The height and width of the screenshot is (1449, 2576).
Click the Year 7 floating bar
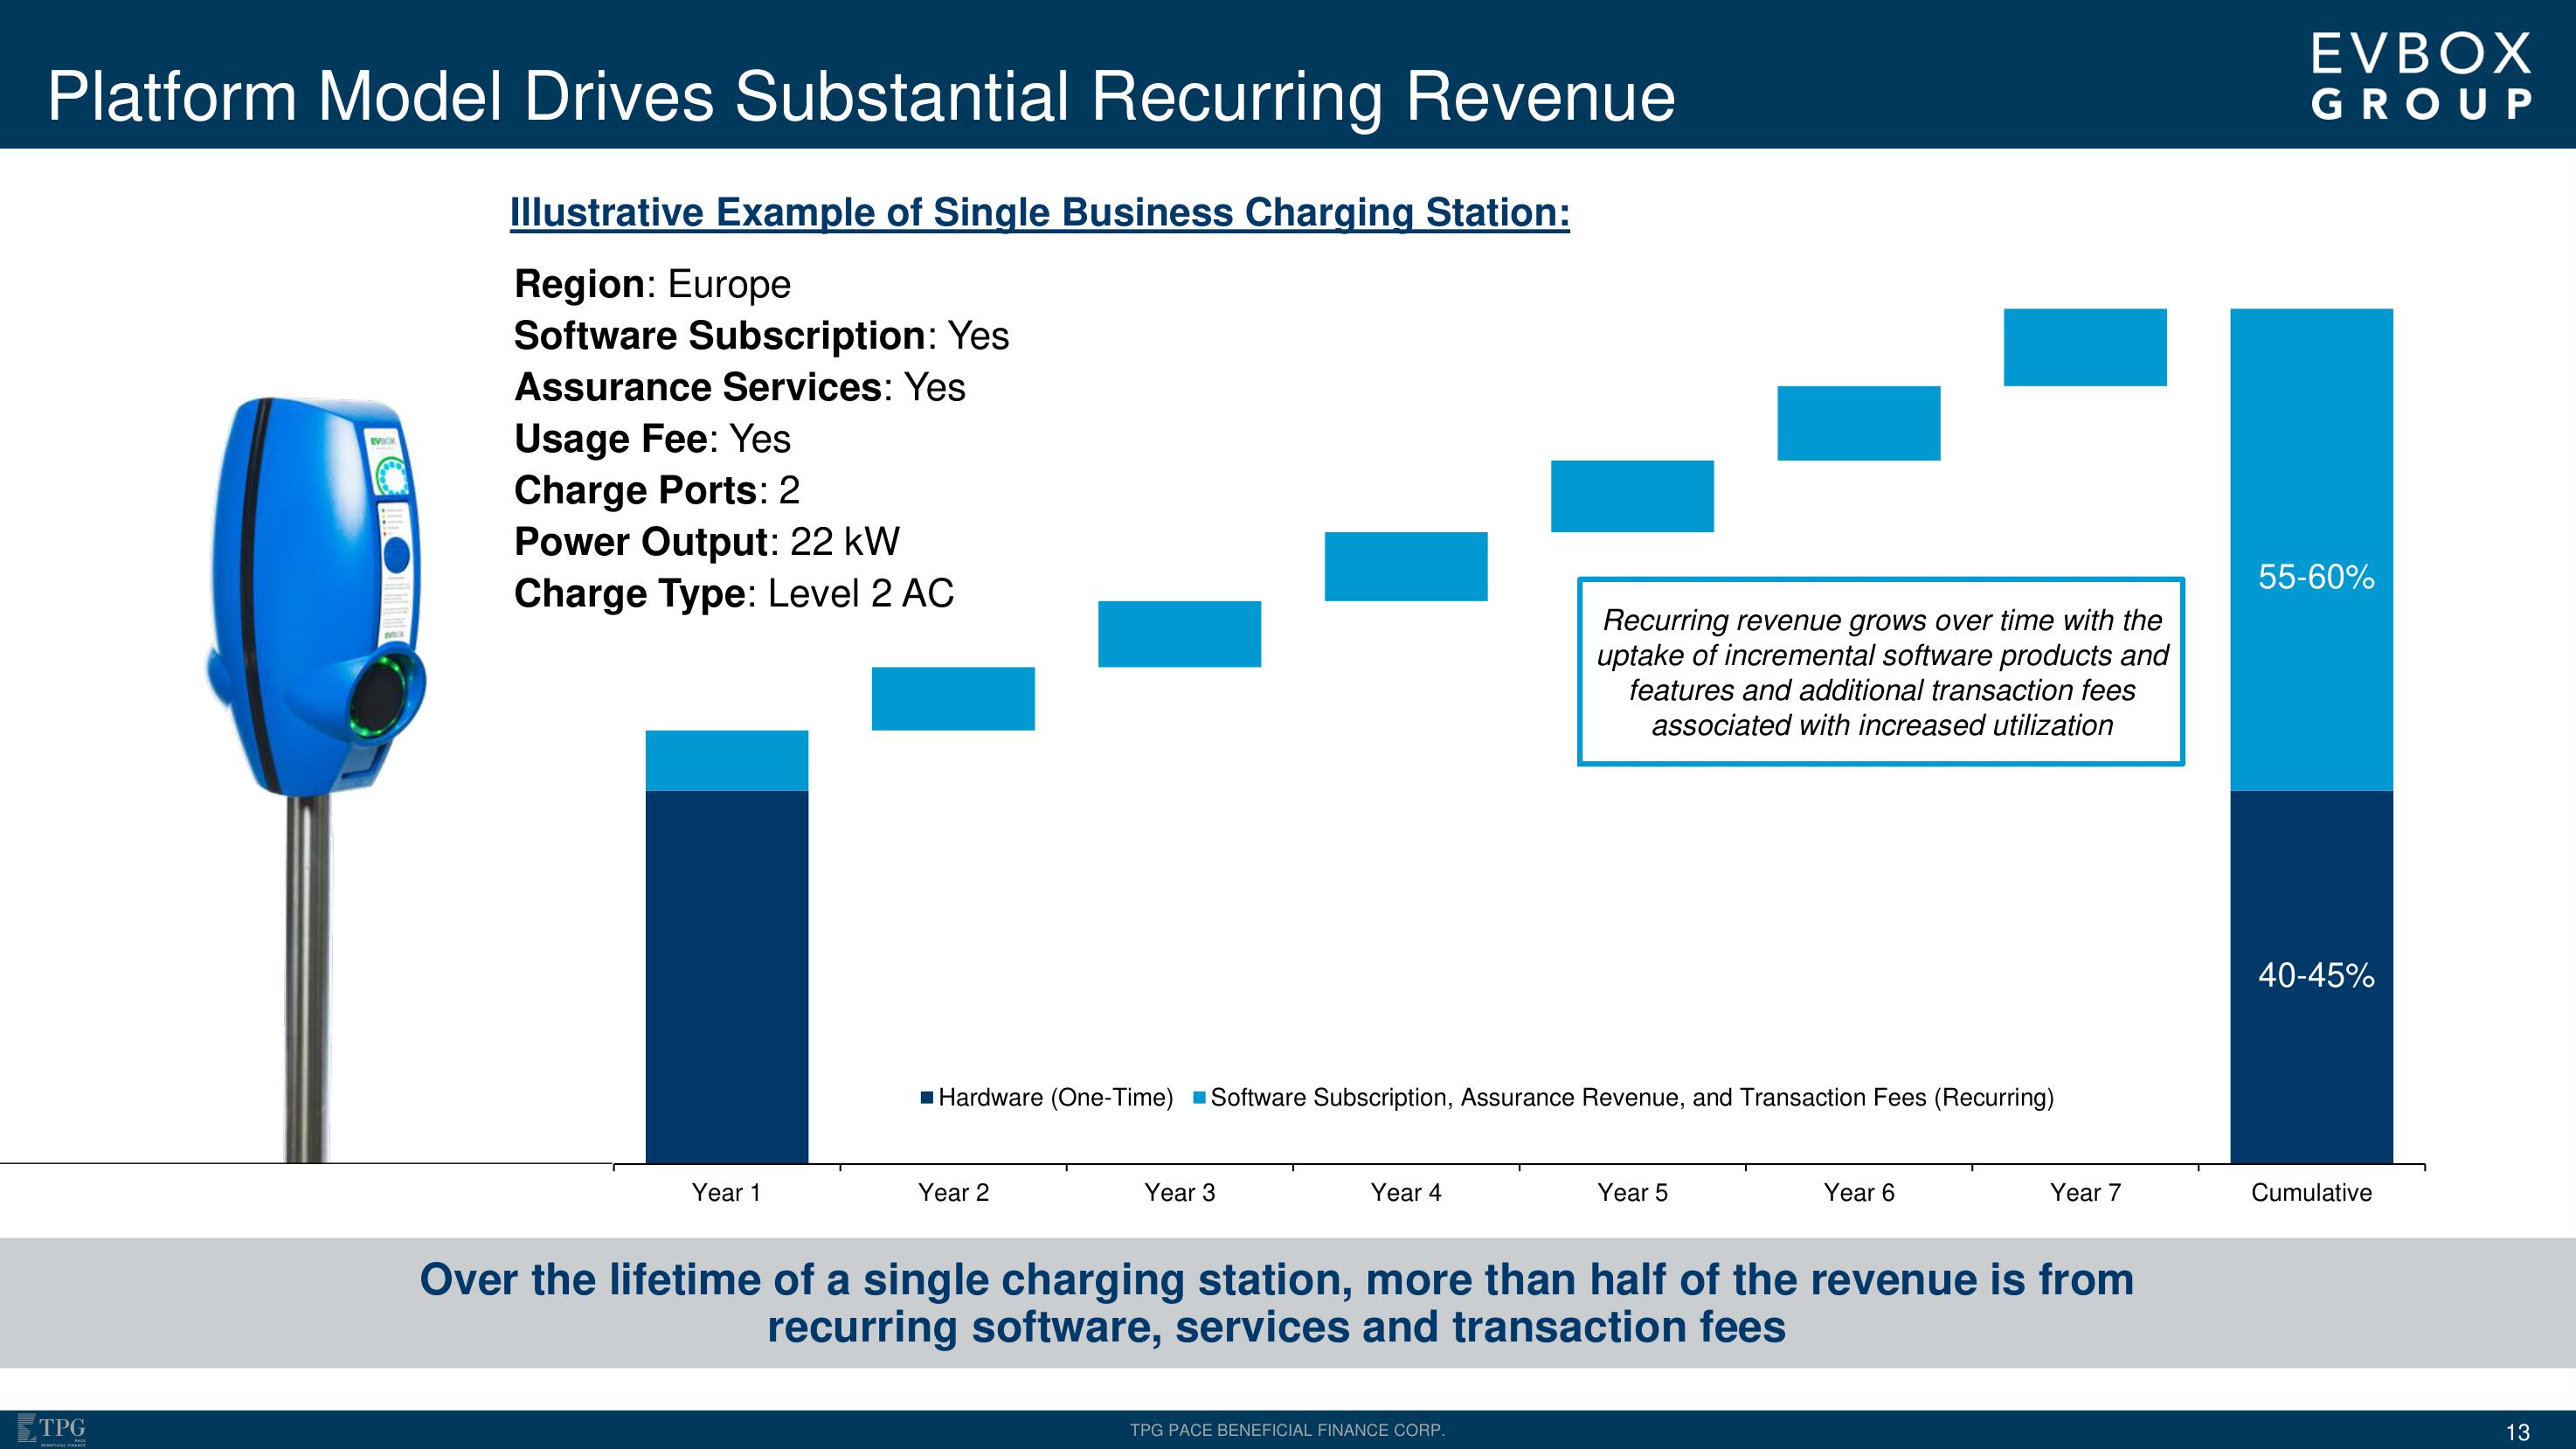2085,347
